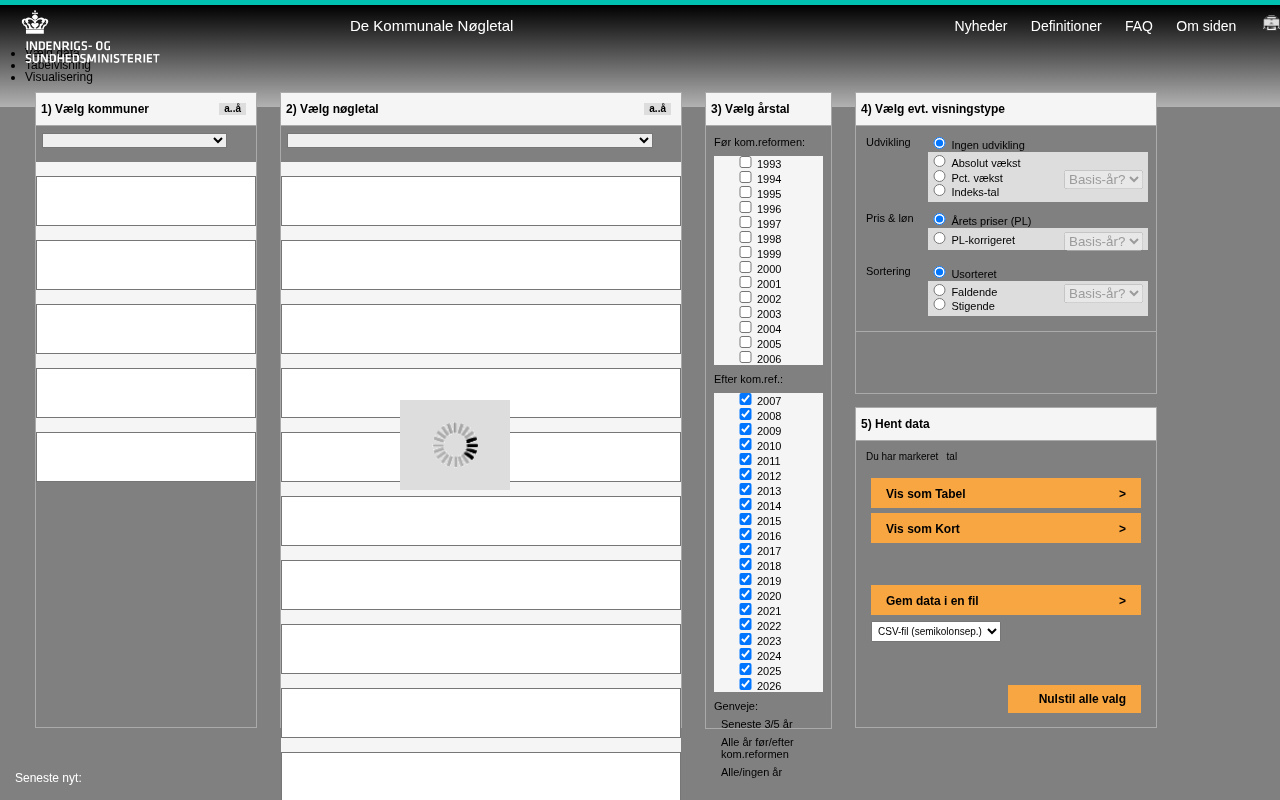
Task: Go to the Definitioner page
Action: 1065,26
